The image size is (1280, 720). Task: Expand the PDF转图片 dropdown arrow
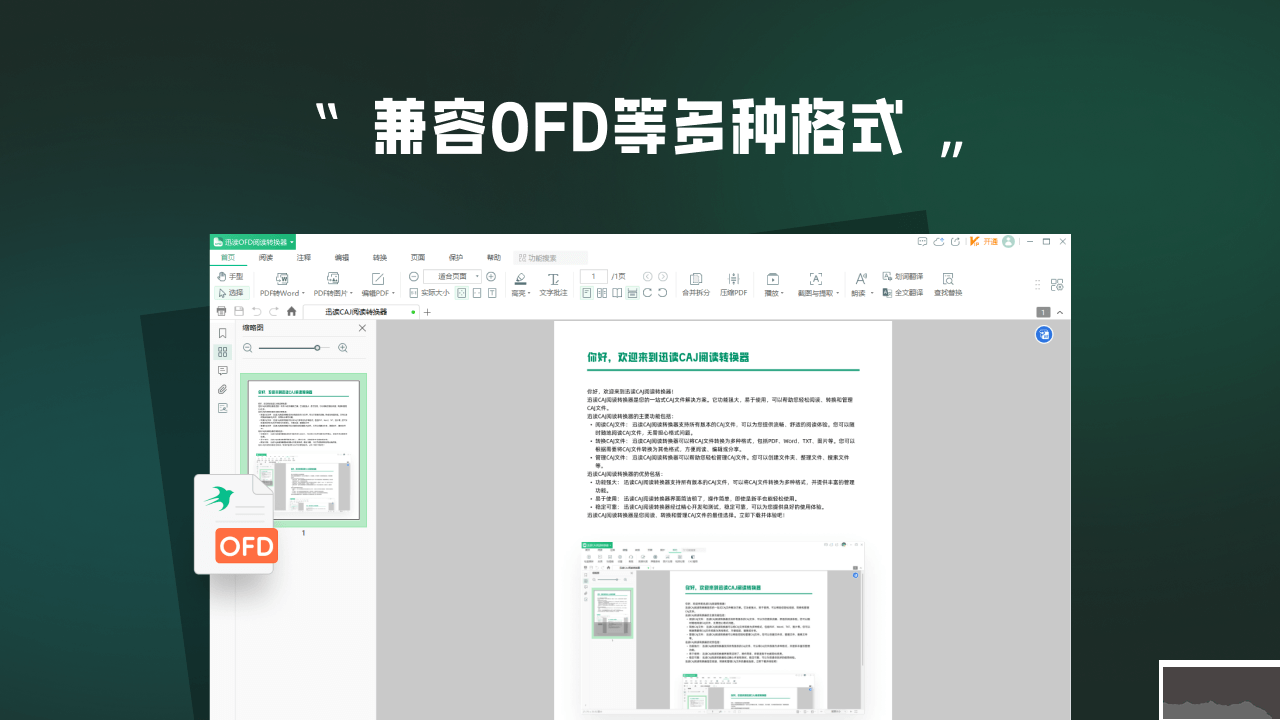[x=351, y=294]
